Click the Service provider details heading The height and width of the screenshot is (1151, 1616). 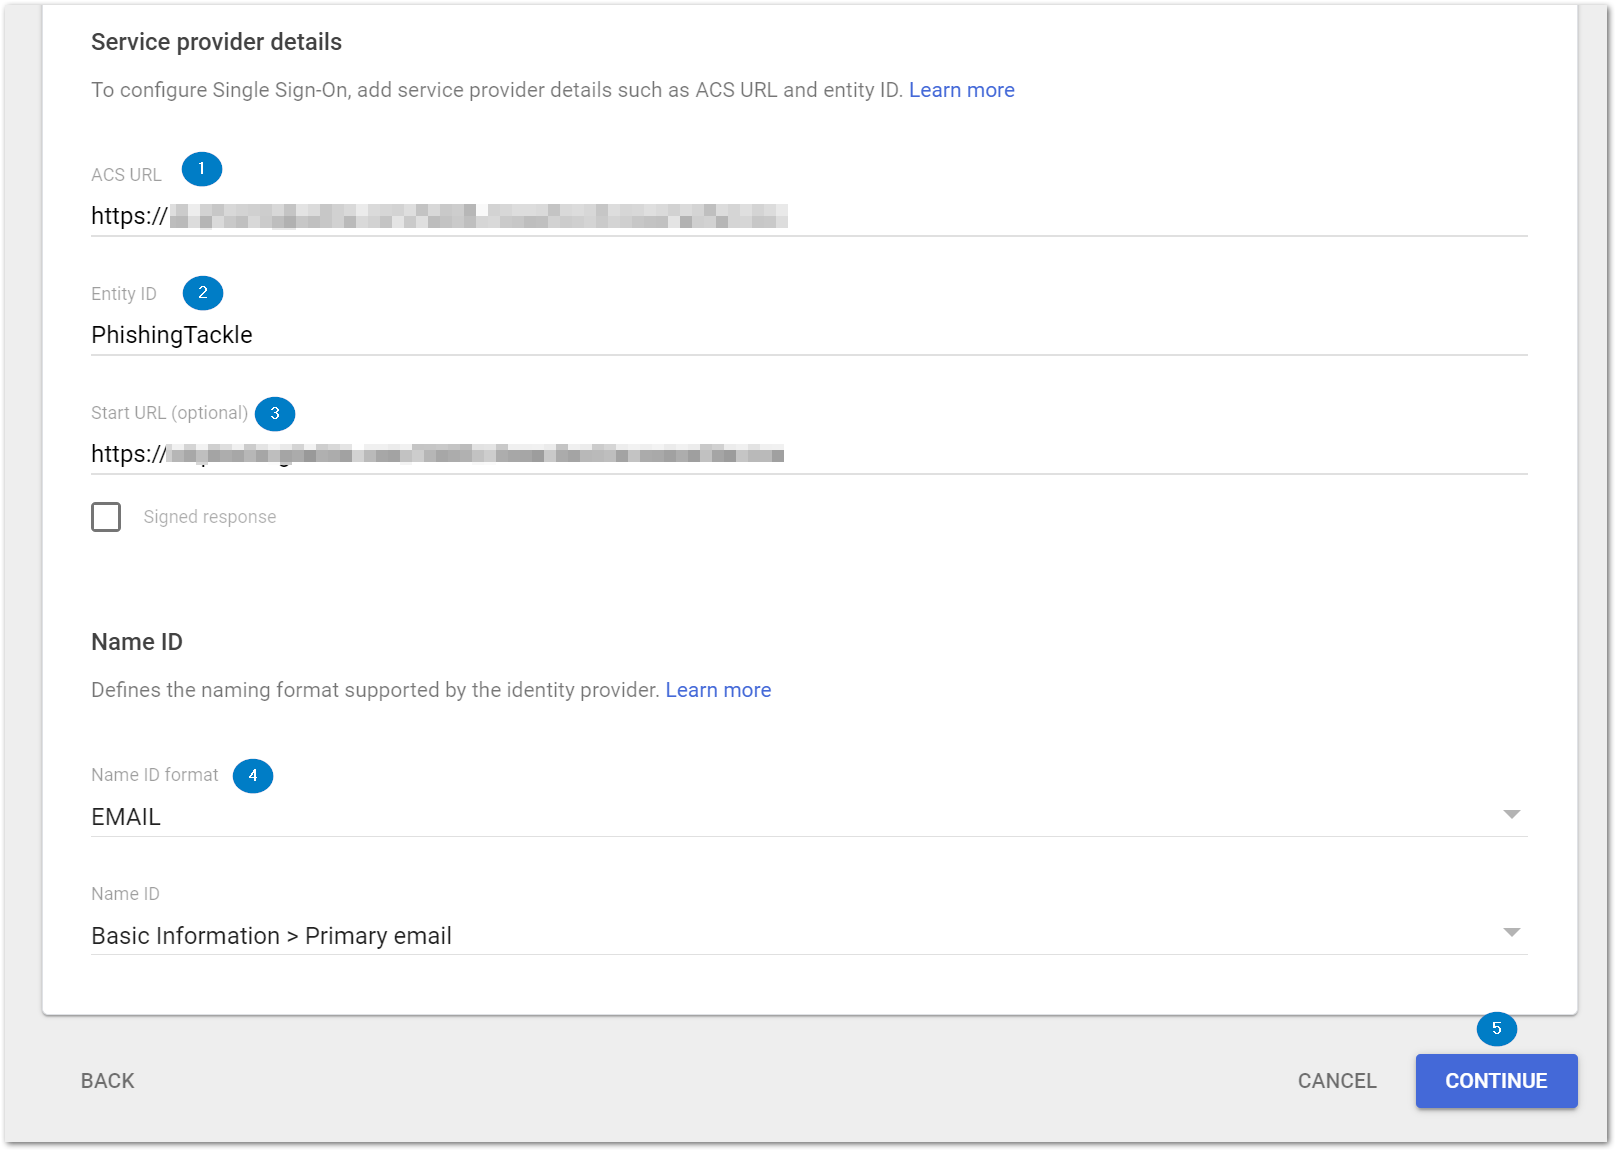(x=216, y=42)
